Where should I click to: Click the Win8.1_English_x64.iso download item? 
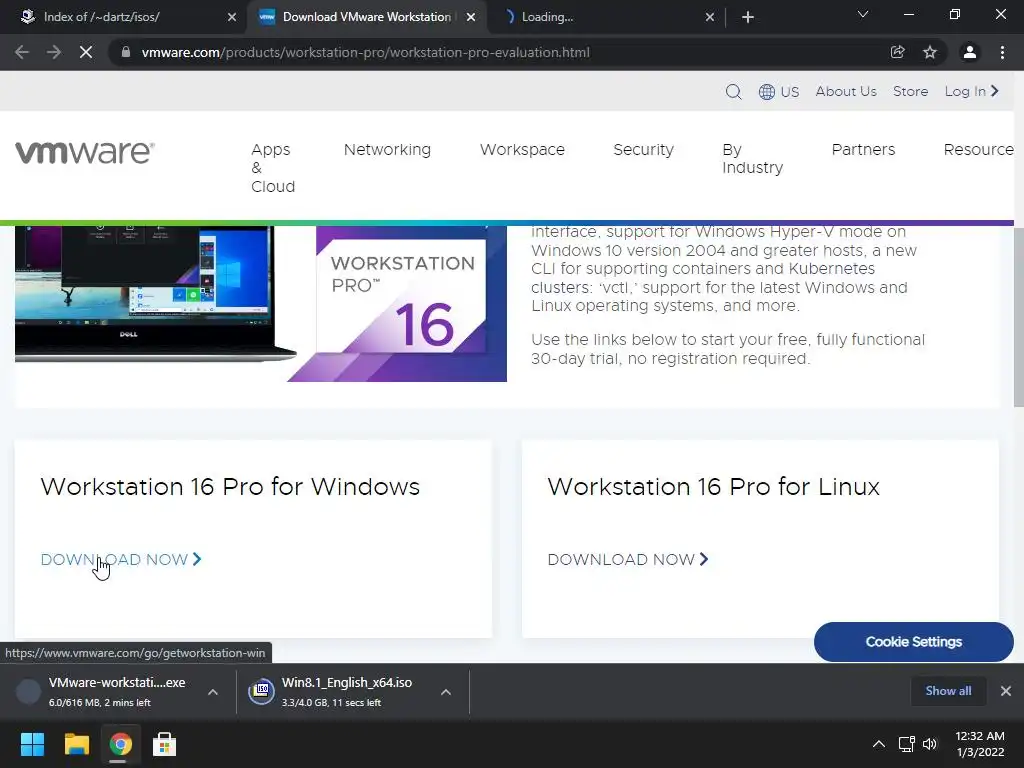[x=346, y=692]
